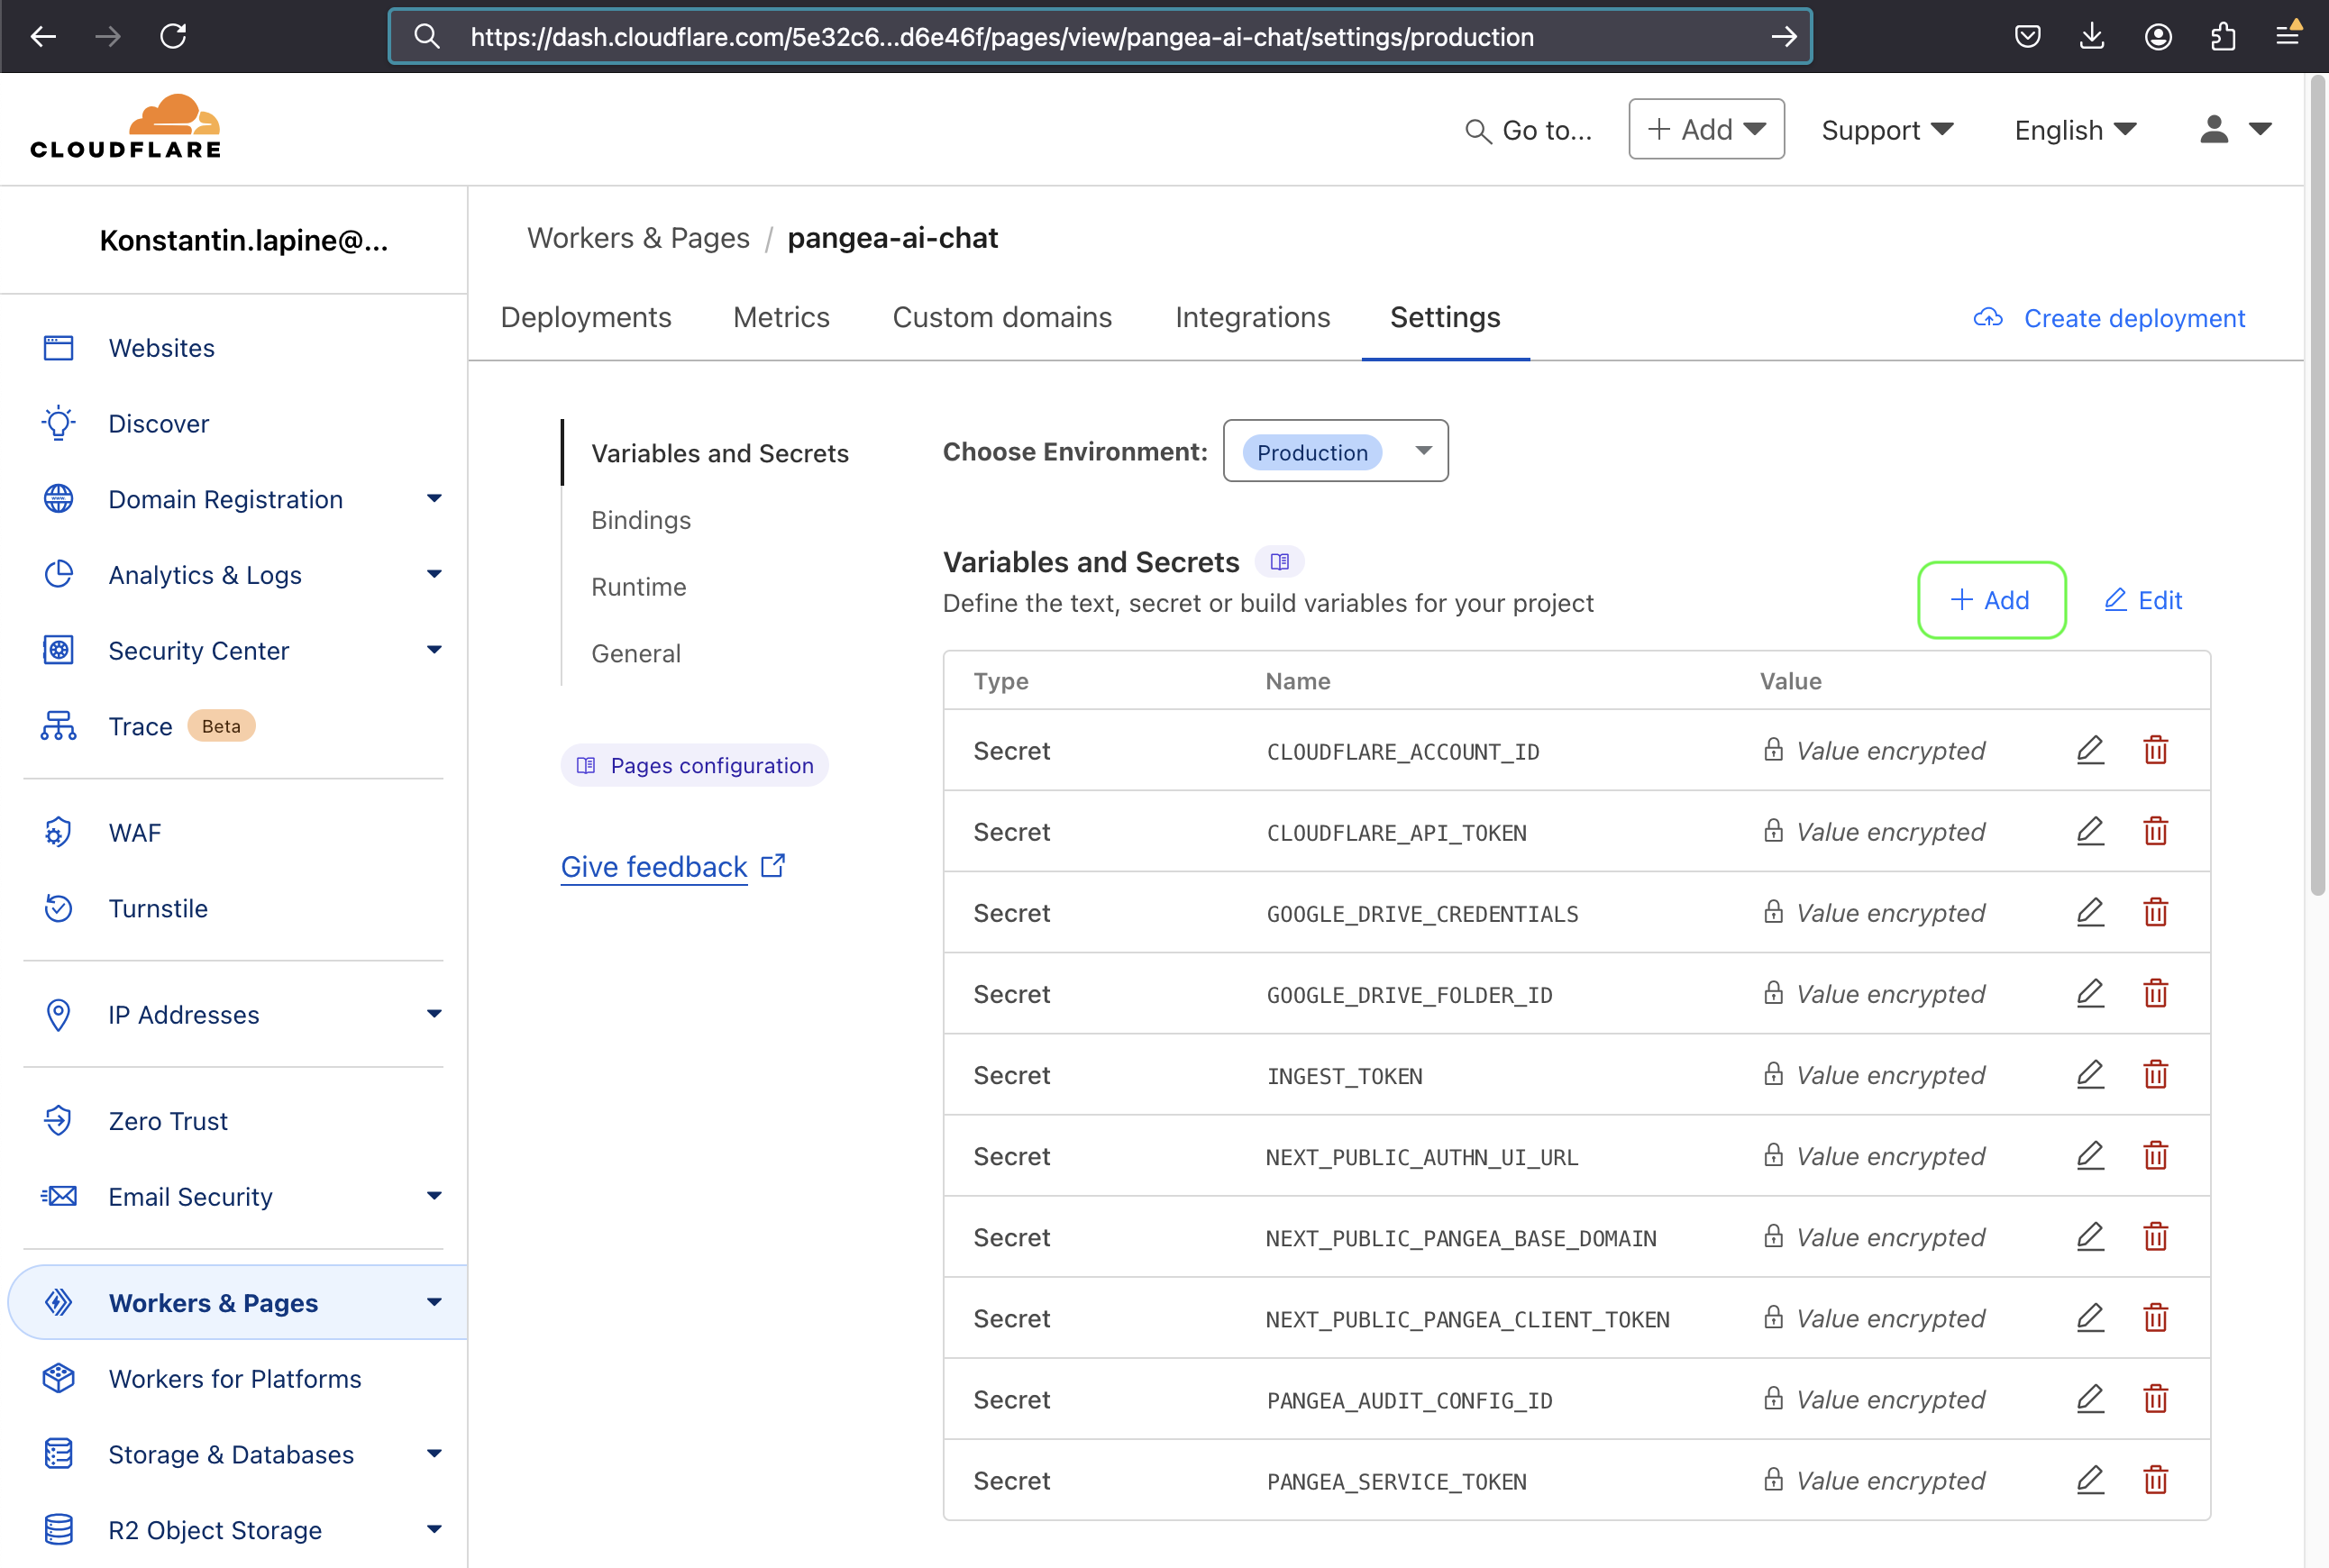Edit NEXT_PUBLIC_PANGEA_CLIENT_TOKEN with pencil icon
2329x1568 pixels.
tap(2090, 1318)
